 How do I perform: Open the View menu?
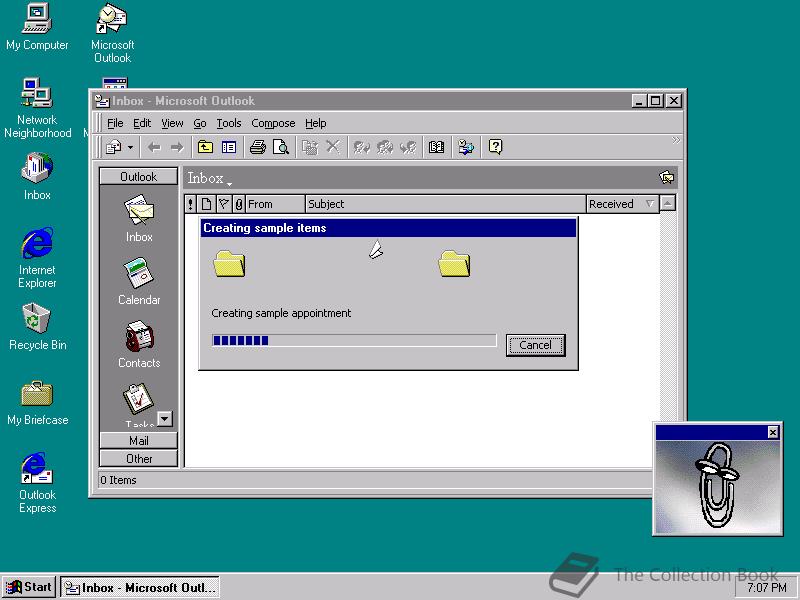(x=172, y=123)
